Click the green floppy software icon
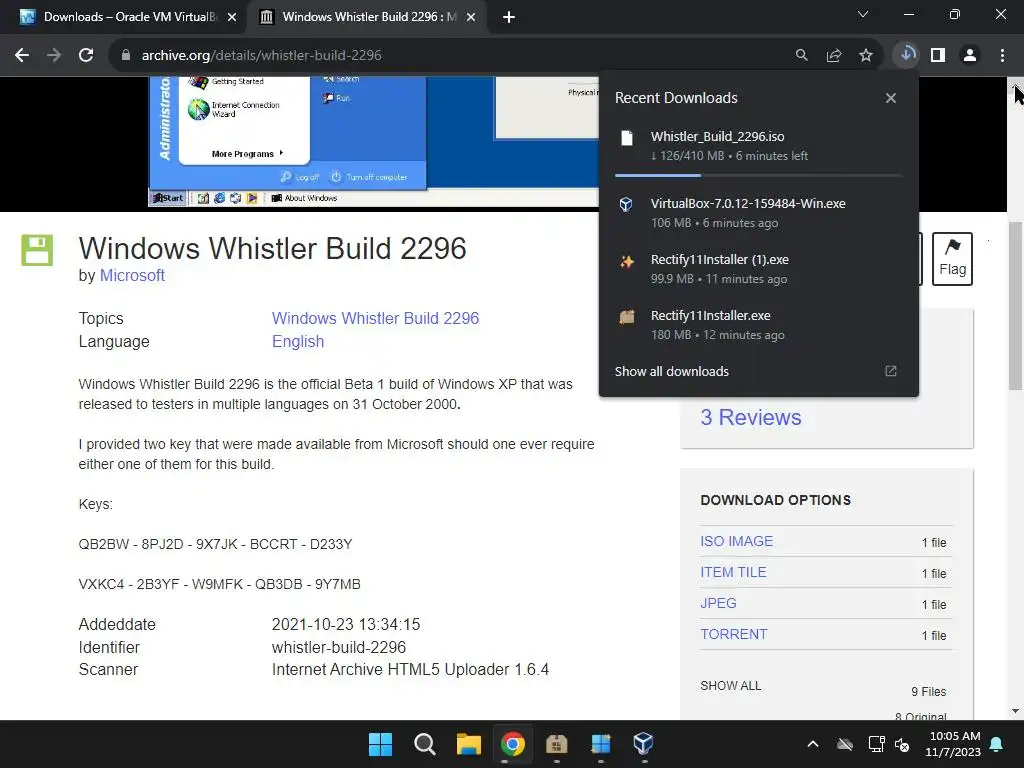1024x768 pixels. tap(37, 250)
